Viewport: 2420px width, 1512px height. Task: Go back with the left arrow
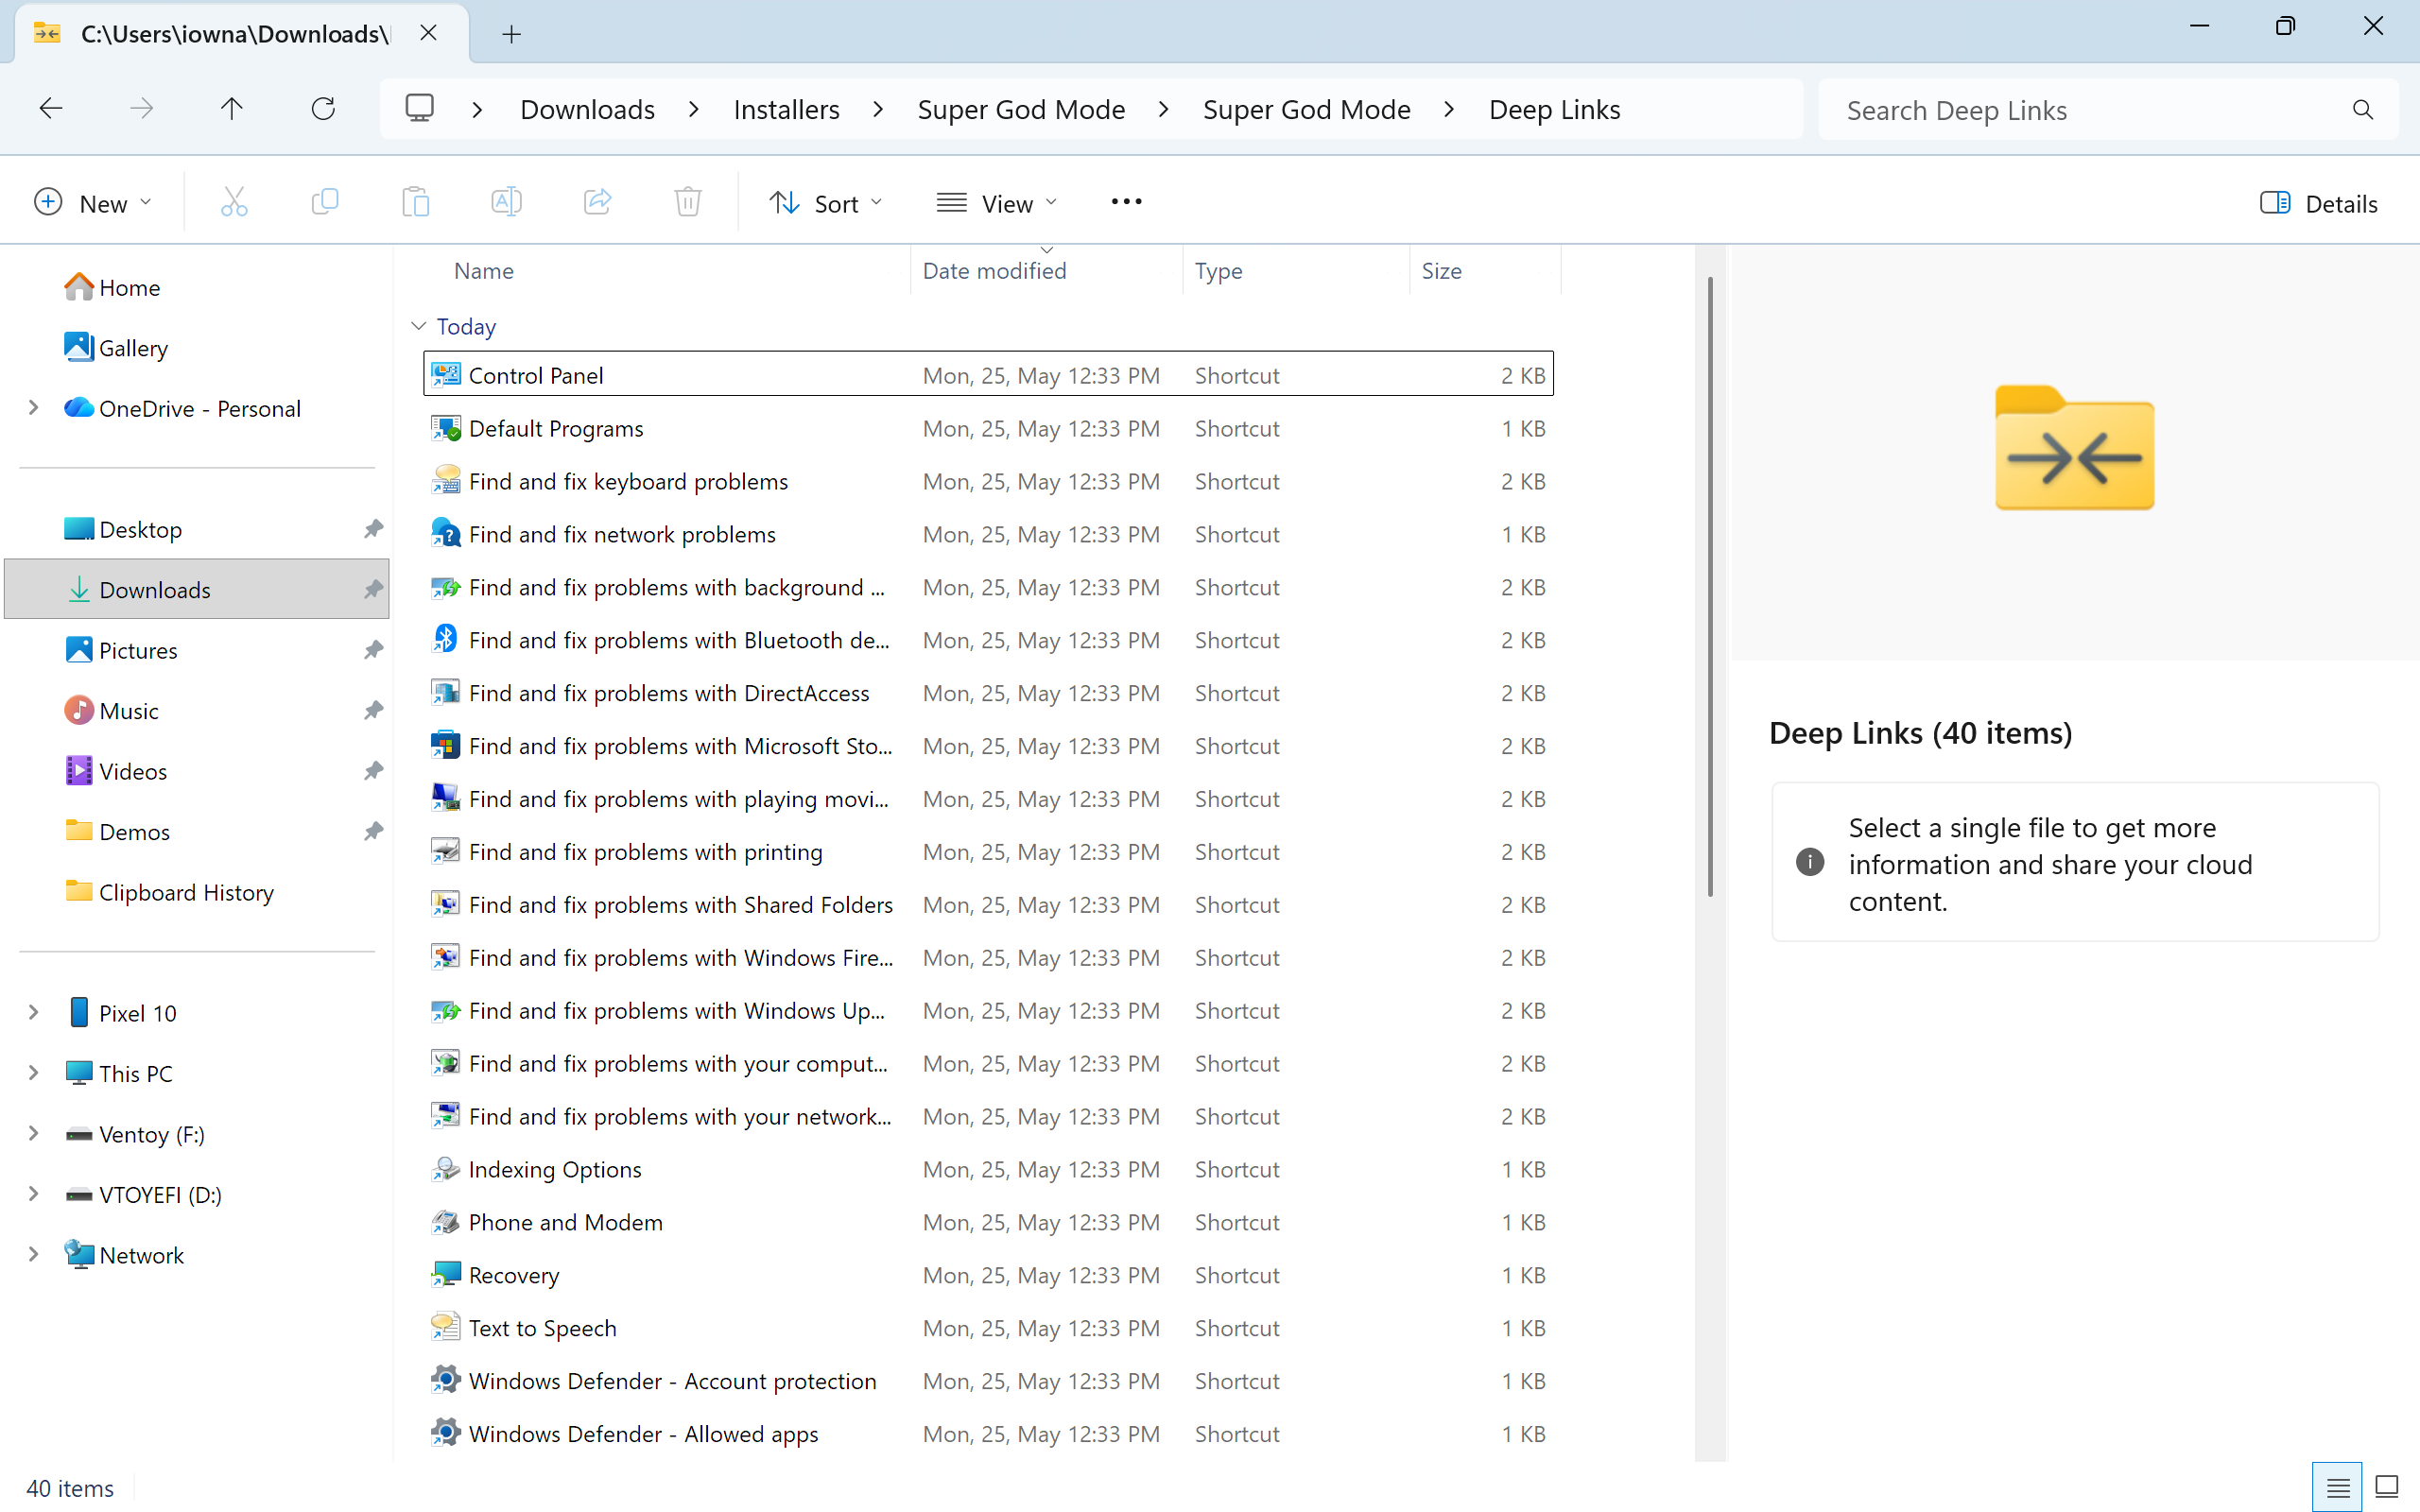51,108
